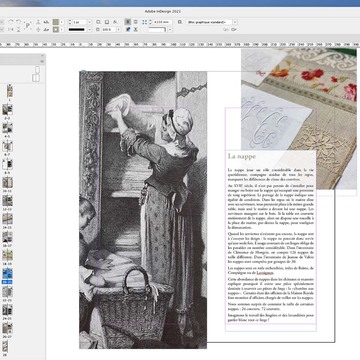Flip horizontal icon in control bar
Viewport: 360px width, 360px height.
(11, 29)
